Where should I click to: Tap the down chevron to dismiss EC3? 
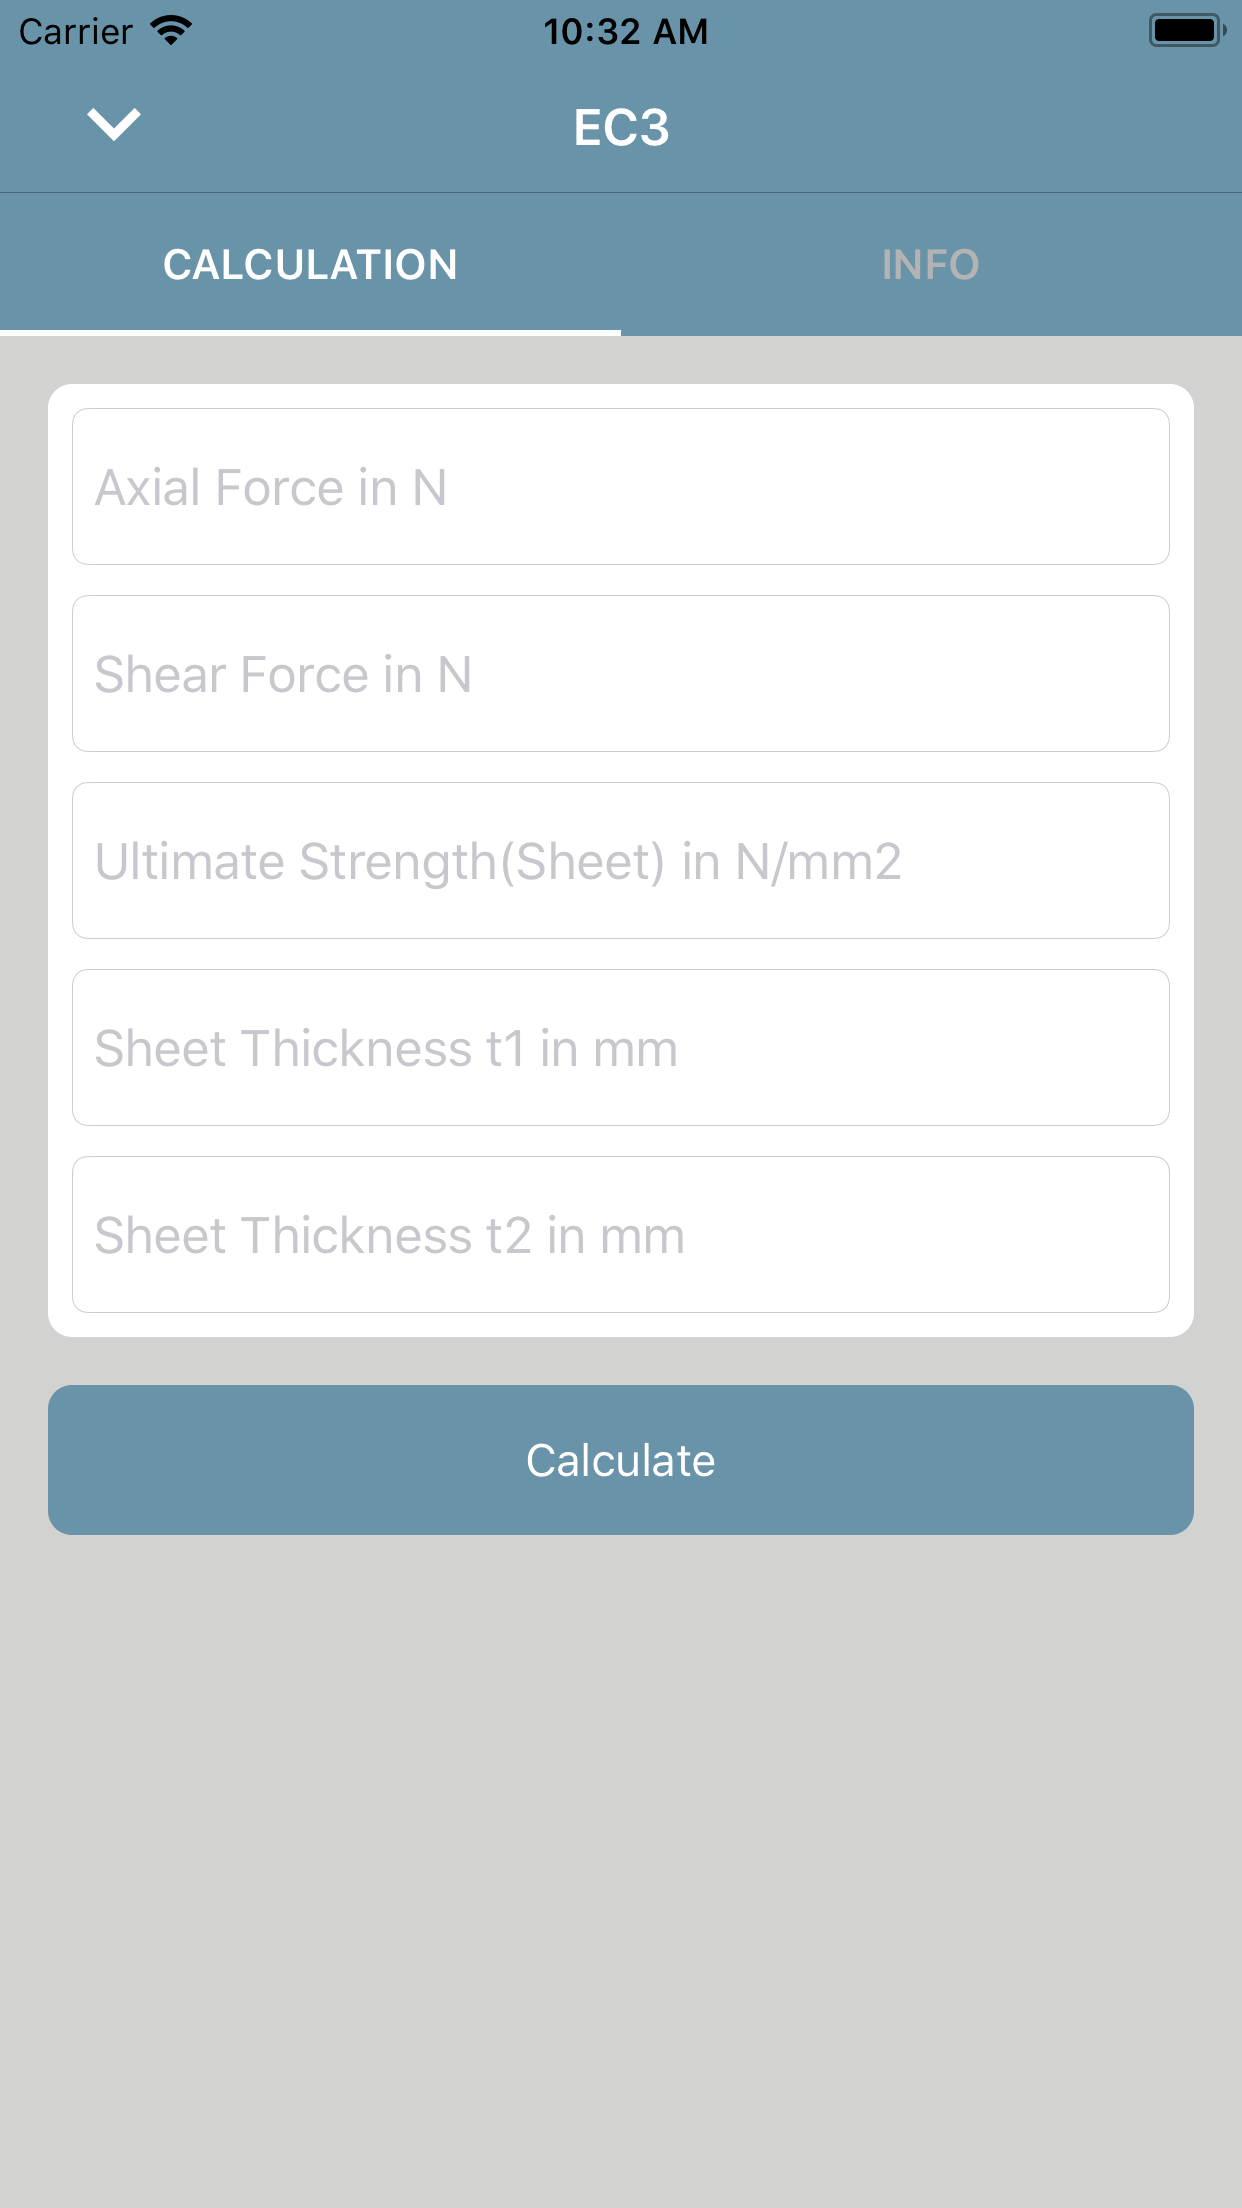pyautogui.click(x=114, y=126)
